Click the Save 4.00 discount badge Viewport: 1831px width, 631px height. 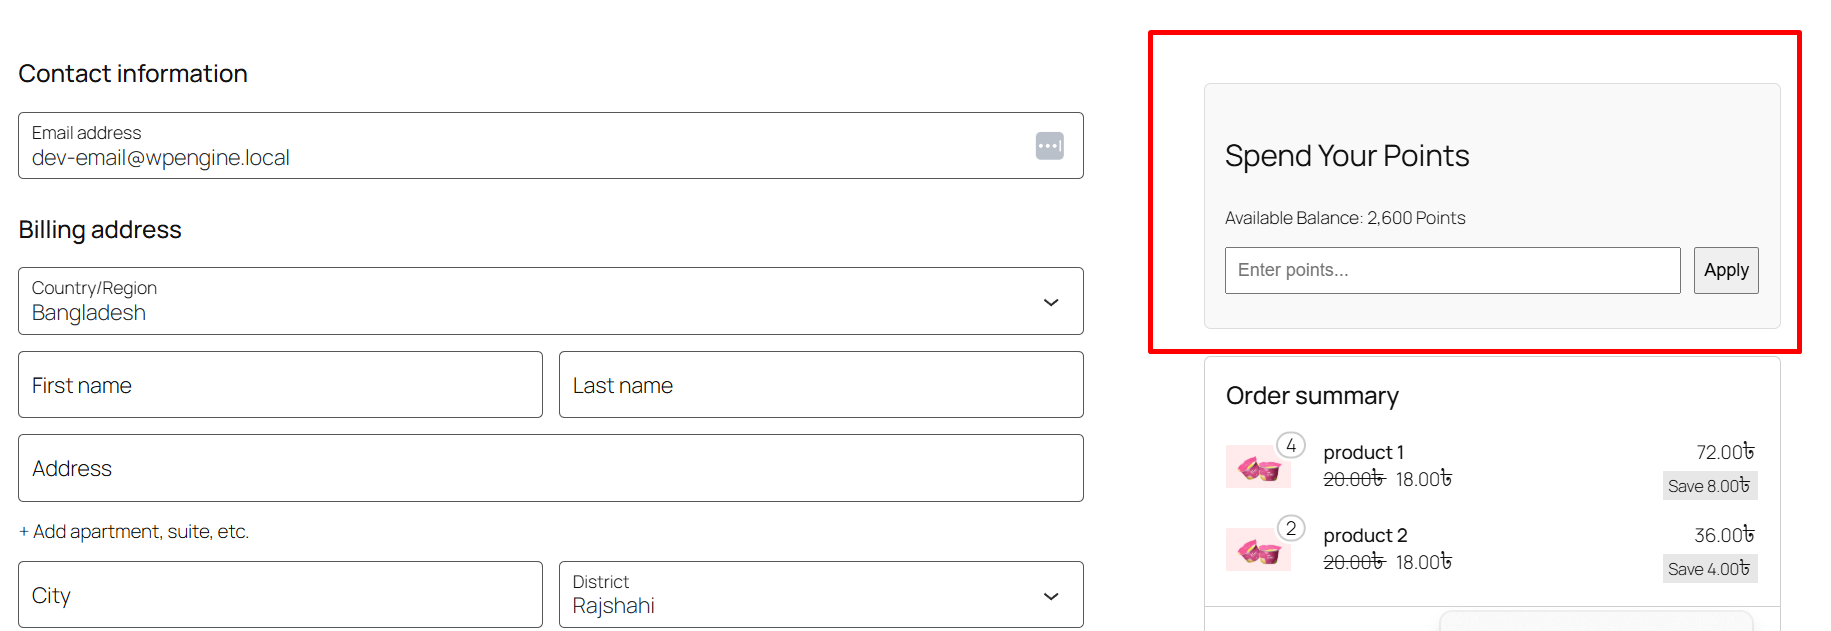1709,569
